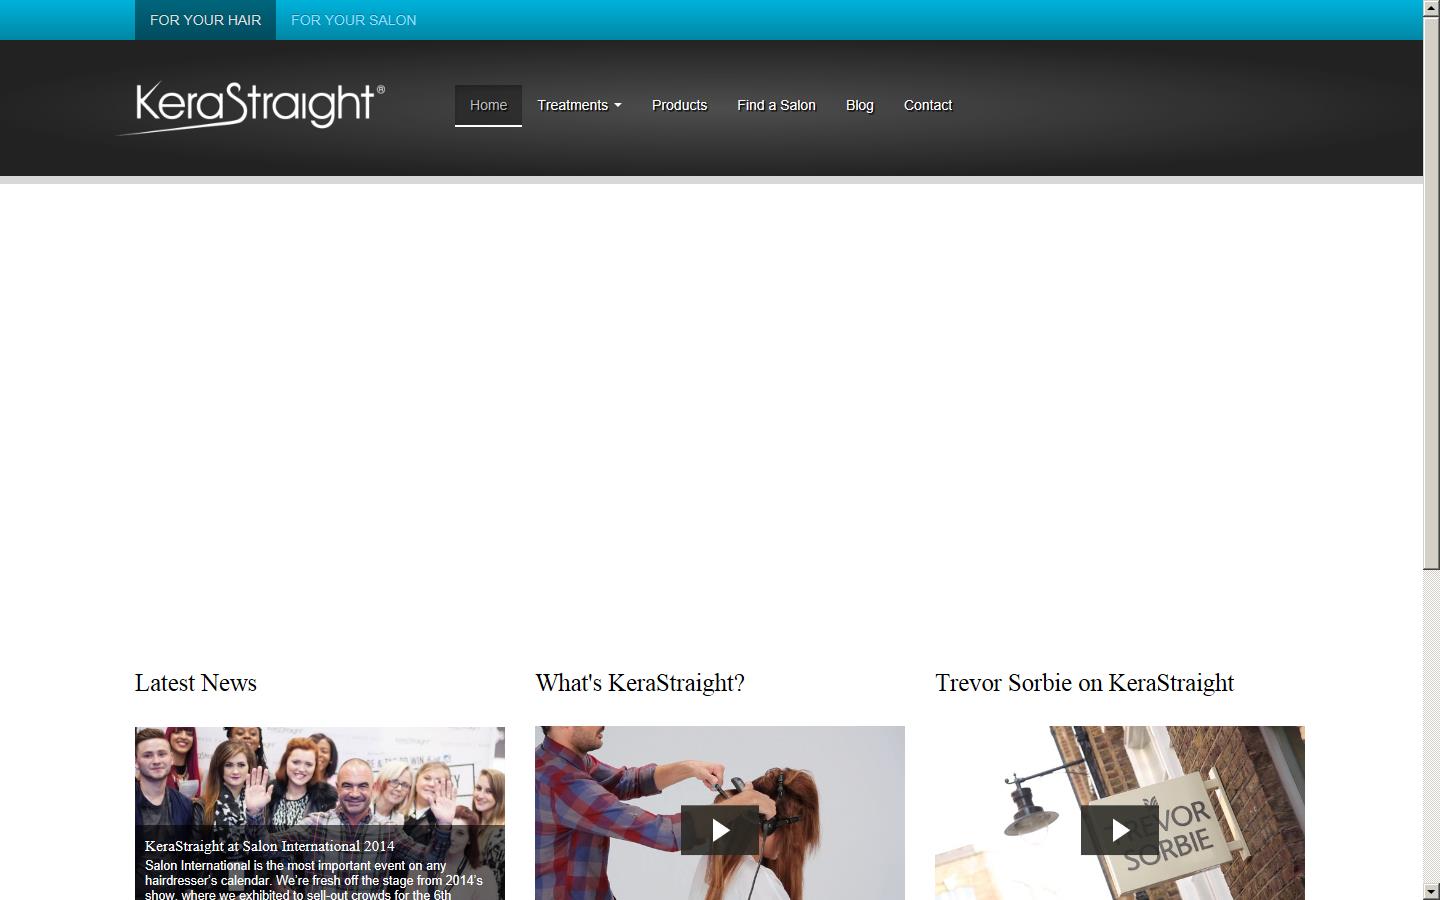
Task: Click the Trevor Sorbie video play icon
Action: tap(1119, 830)
